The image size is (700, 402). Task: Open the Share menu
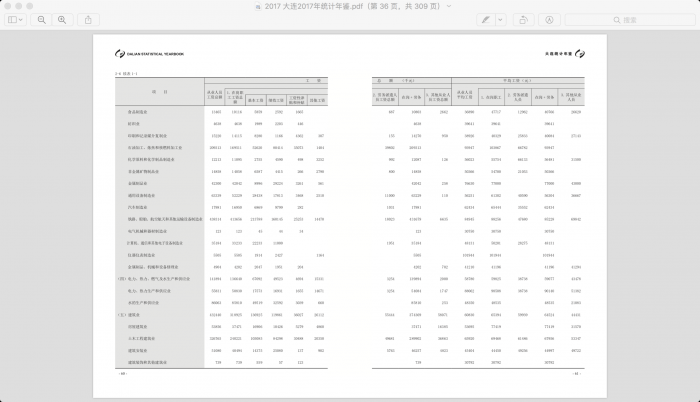coord(88,19)
